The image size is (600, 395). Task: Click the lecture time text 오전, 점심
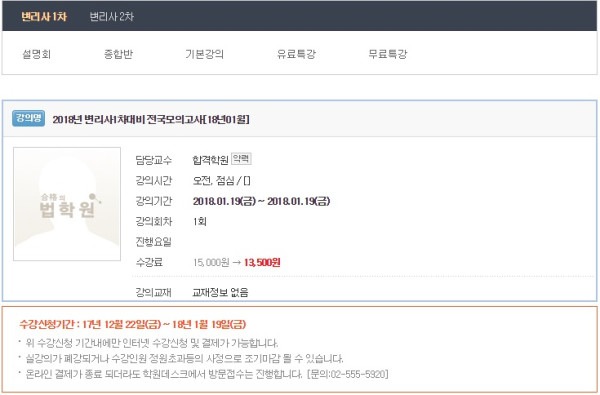pos(221,180)
